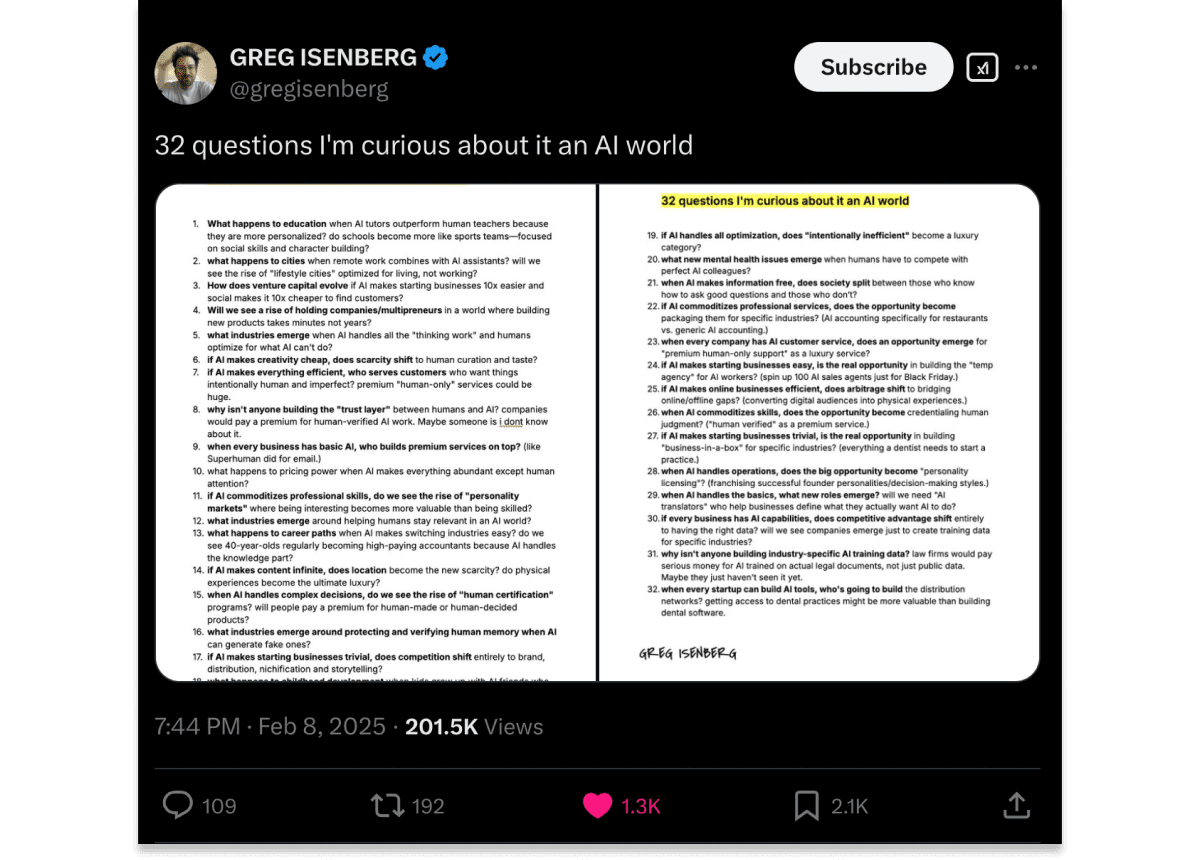Image resolution: width=1200 pixels, height=860 pixels.
Task: Click the 201.5K Views count
Action: pyautogui.click(x=474, y=727)
